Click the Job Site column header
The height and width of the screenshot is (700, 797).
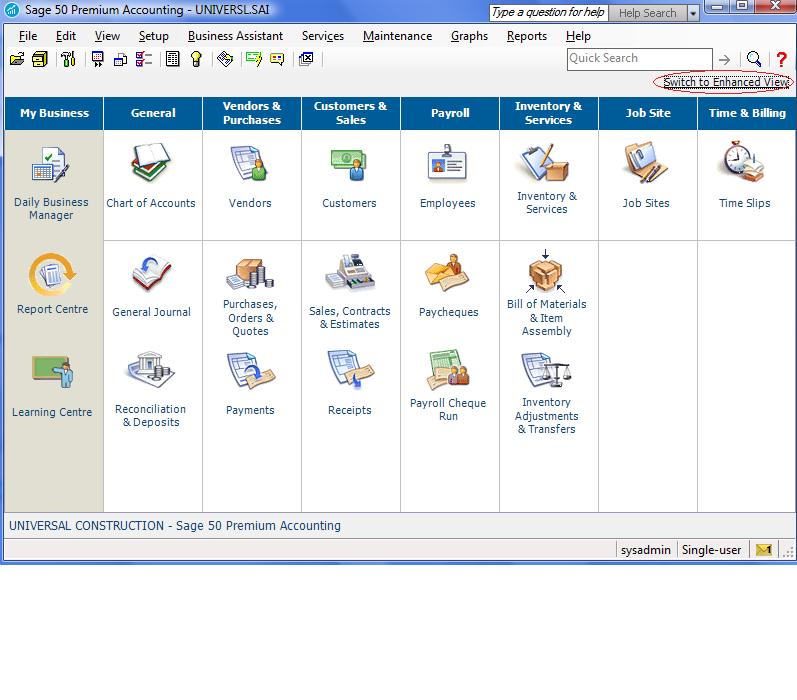[x=648, y=113]
